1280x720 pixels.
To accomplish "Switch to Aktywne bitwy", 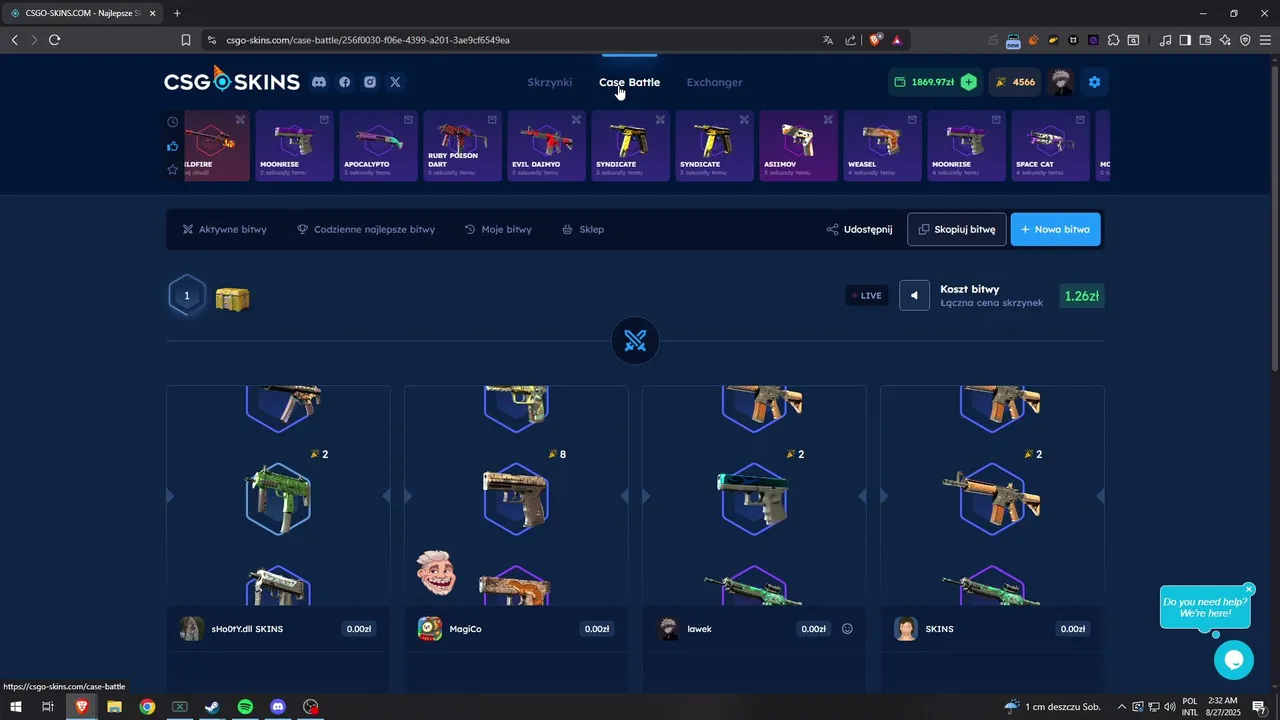I will tap(225, 229).
